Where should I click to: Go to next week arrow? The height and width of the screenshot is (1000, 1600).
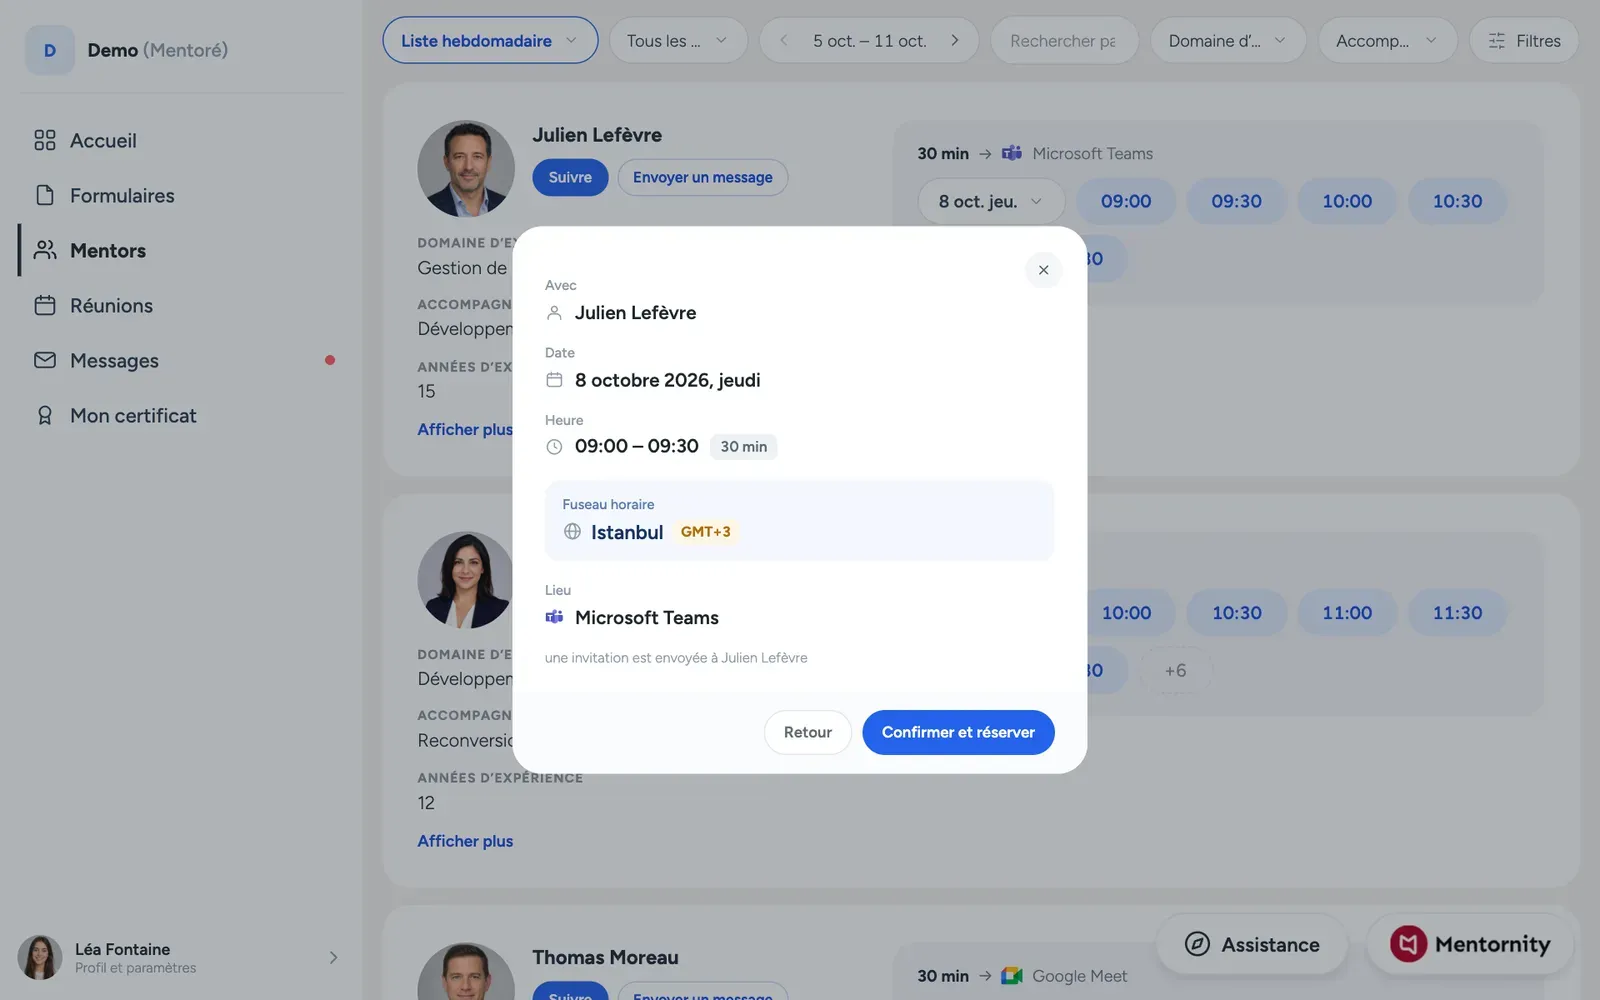[955, 41]
